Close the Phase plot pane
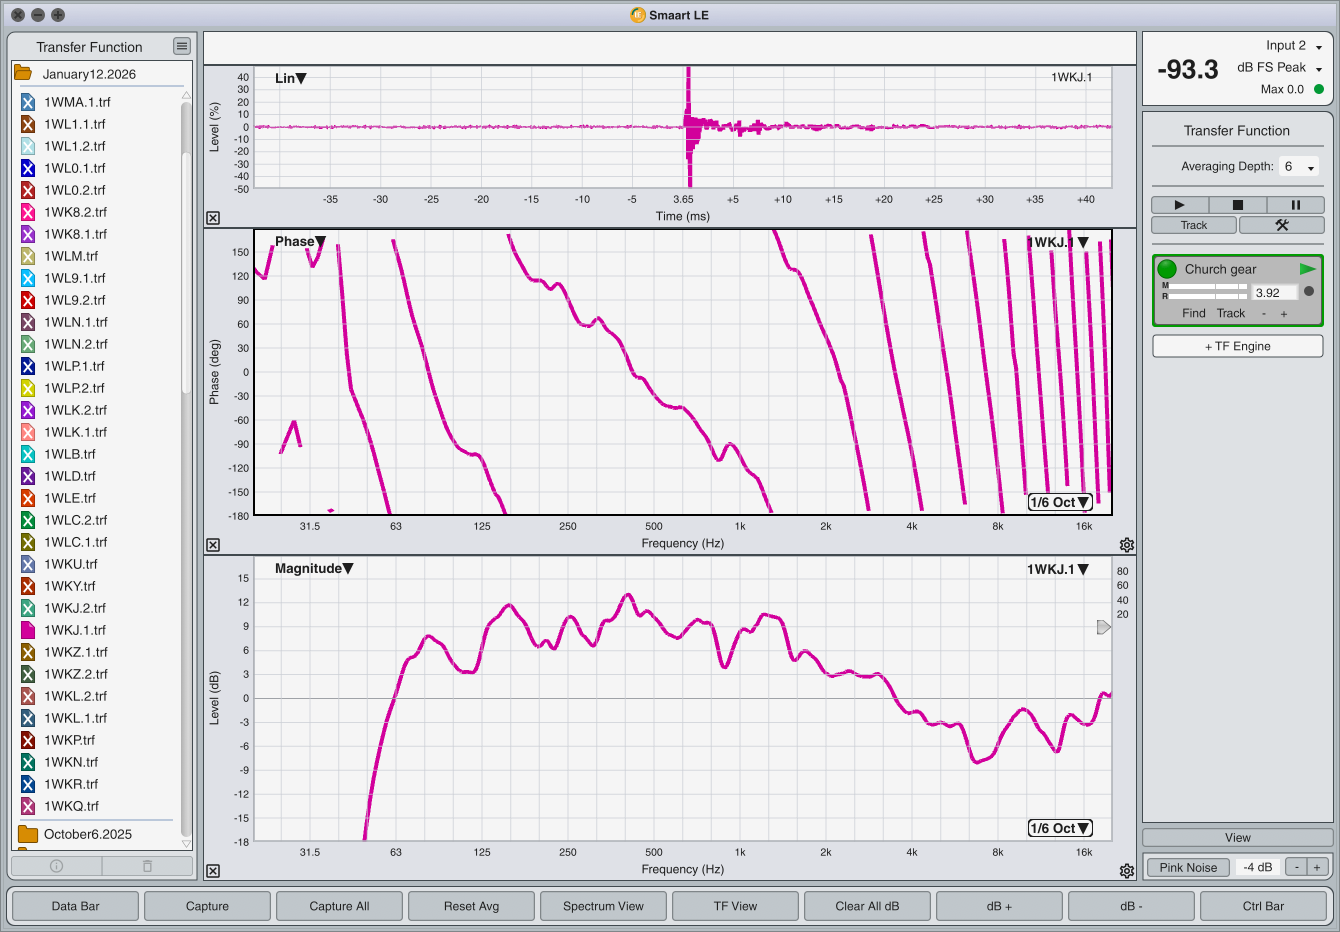This screenshot has height=932, width=1340. [x=213, y=545]
